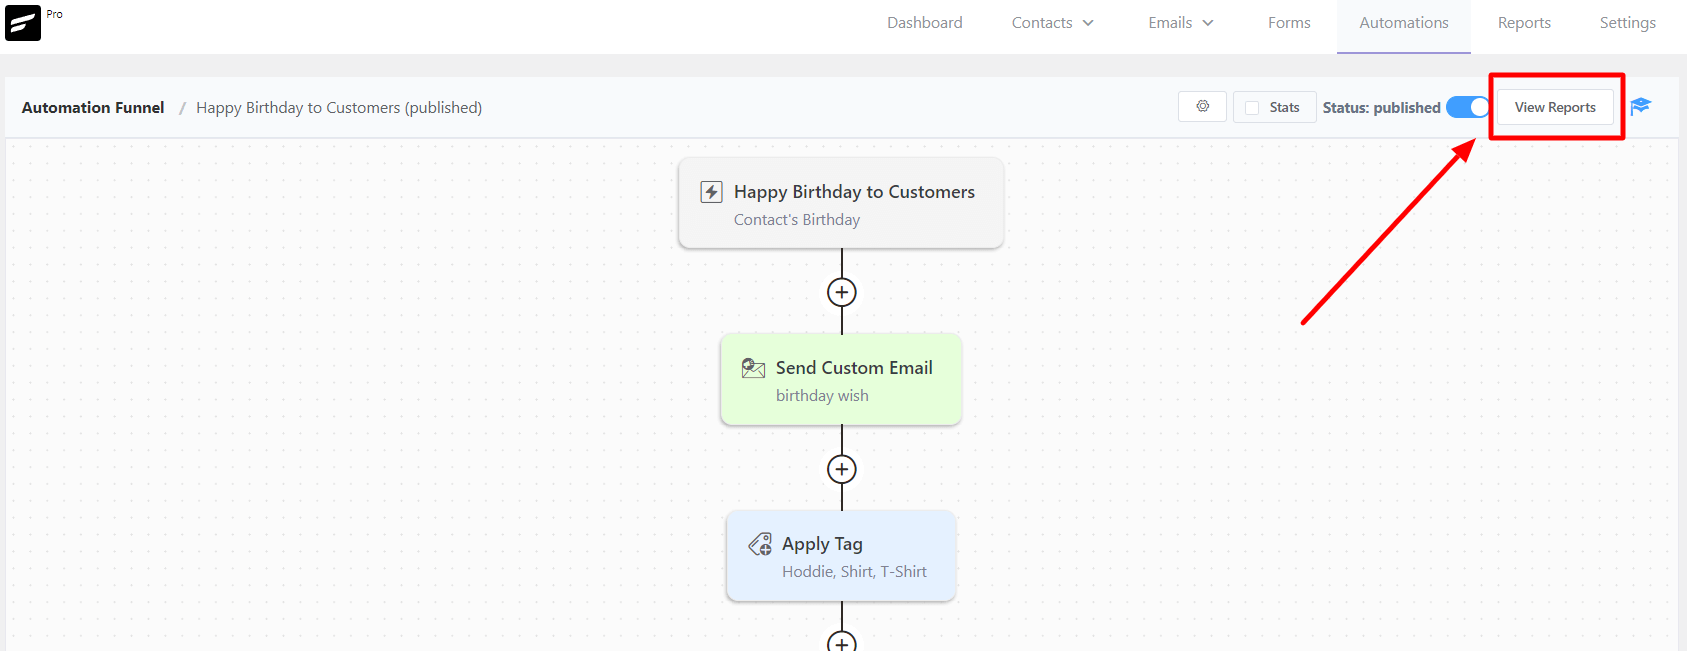Enable the Stats checkbox
Viewport: 1687px width, 651px height.
tap(1252, 108)
